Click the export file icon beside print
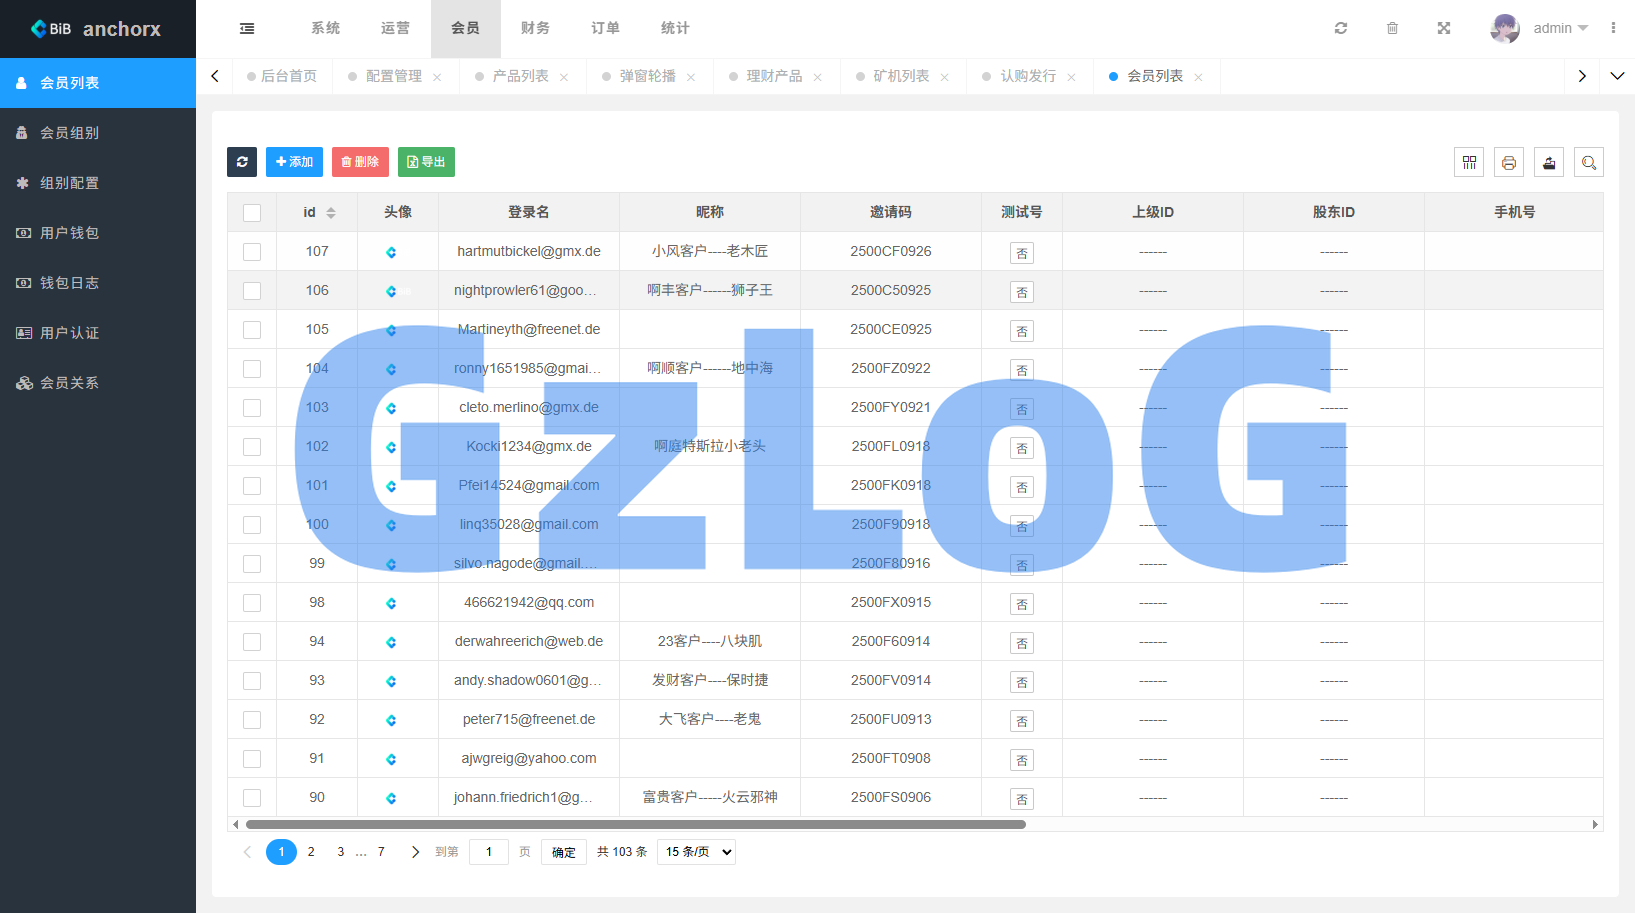Viewport: 1635px width, 913px height. tap(1549, 162)
